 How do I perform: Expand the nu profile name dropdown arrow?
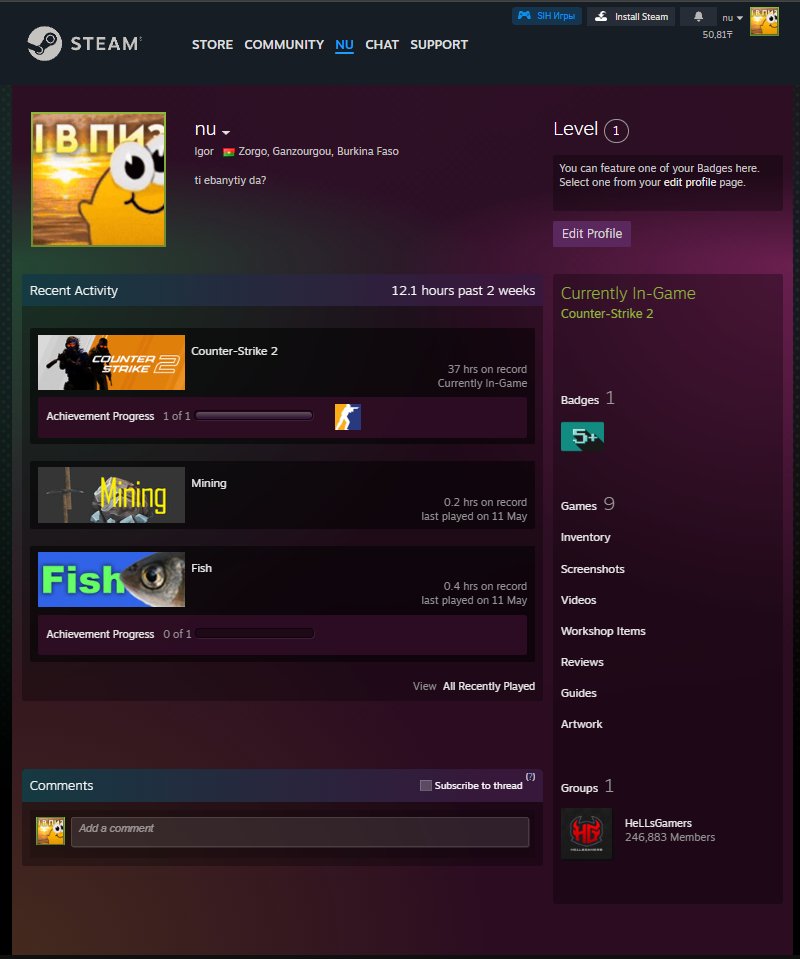(x=226, y=132)
